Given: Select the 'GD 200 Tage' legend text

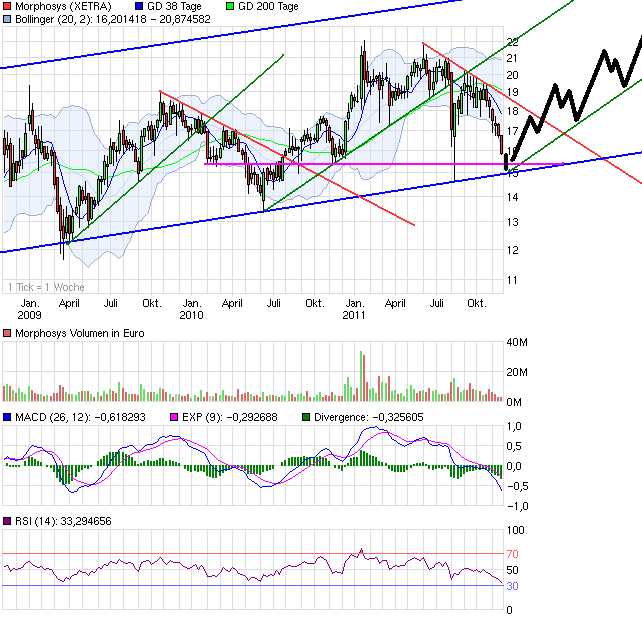Looking at the screenshot, I should point(268,6).
